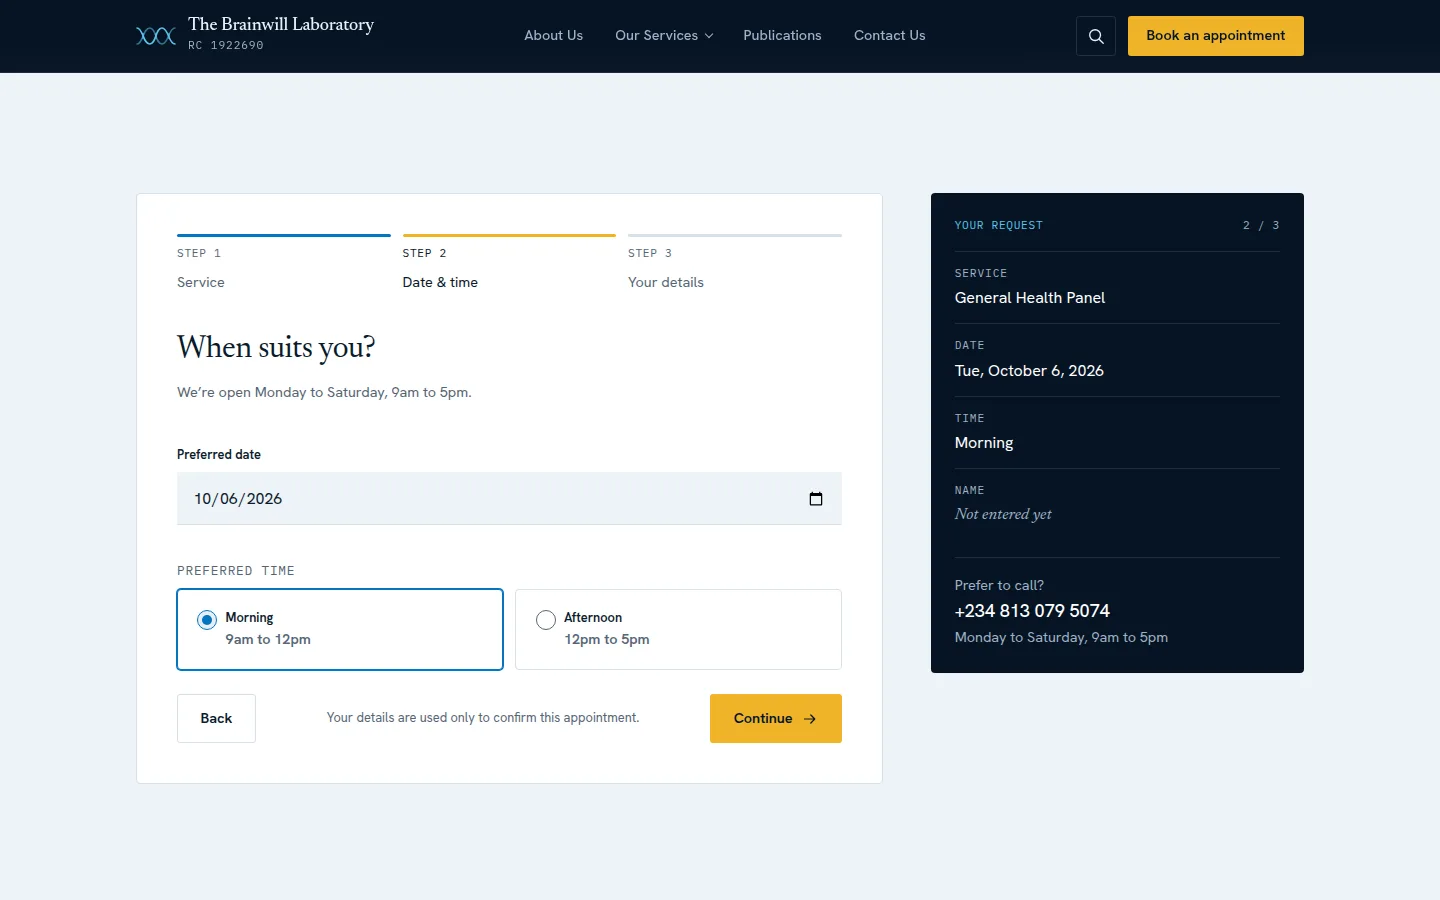Click the "Prefer to call?" text
1440x900 pixels.
(999, 586)
